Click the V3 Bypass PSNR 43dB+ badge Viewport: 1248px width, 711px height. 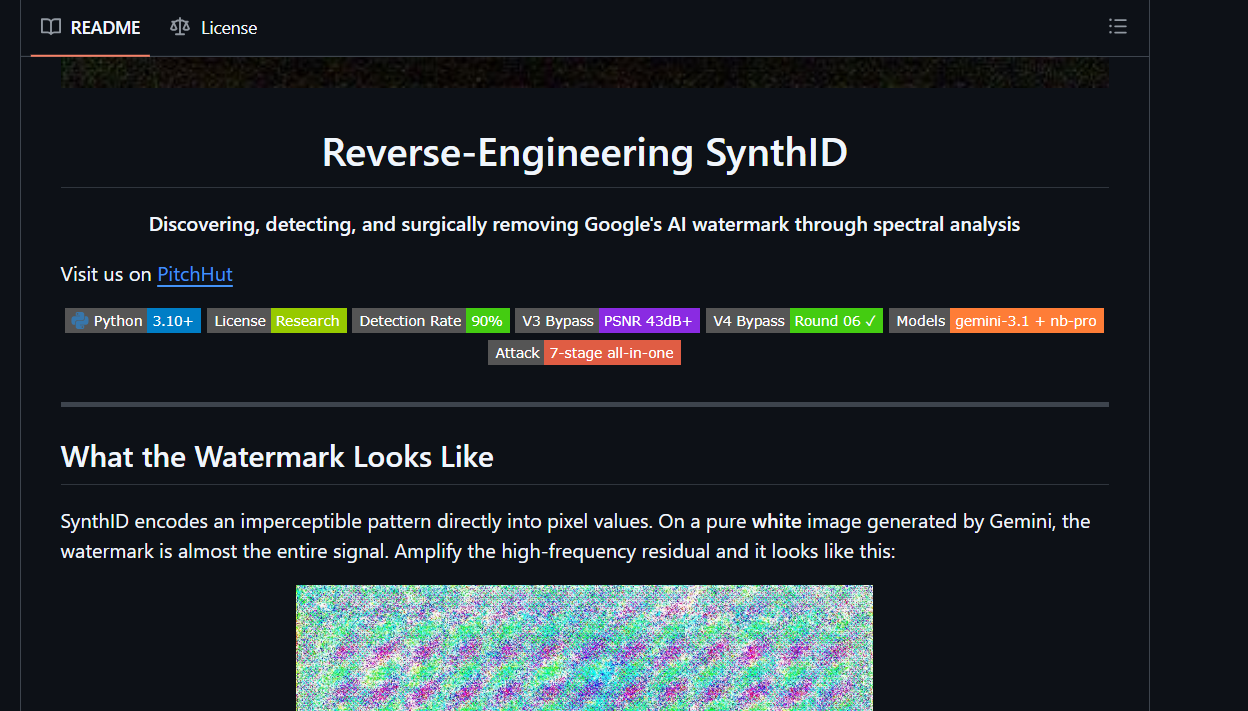(x=608, y=321)
